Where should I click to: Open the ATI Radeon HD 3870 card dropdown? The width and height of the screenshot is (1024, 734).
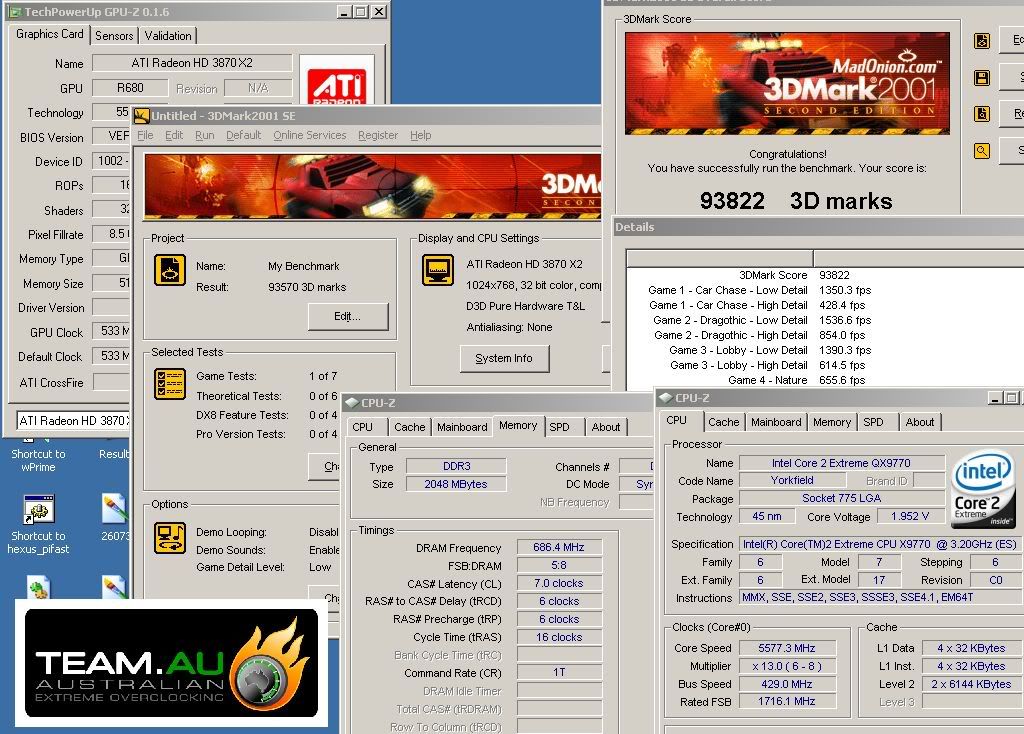pyautogui.click(x=73, y=421)
